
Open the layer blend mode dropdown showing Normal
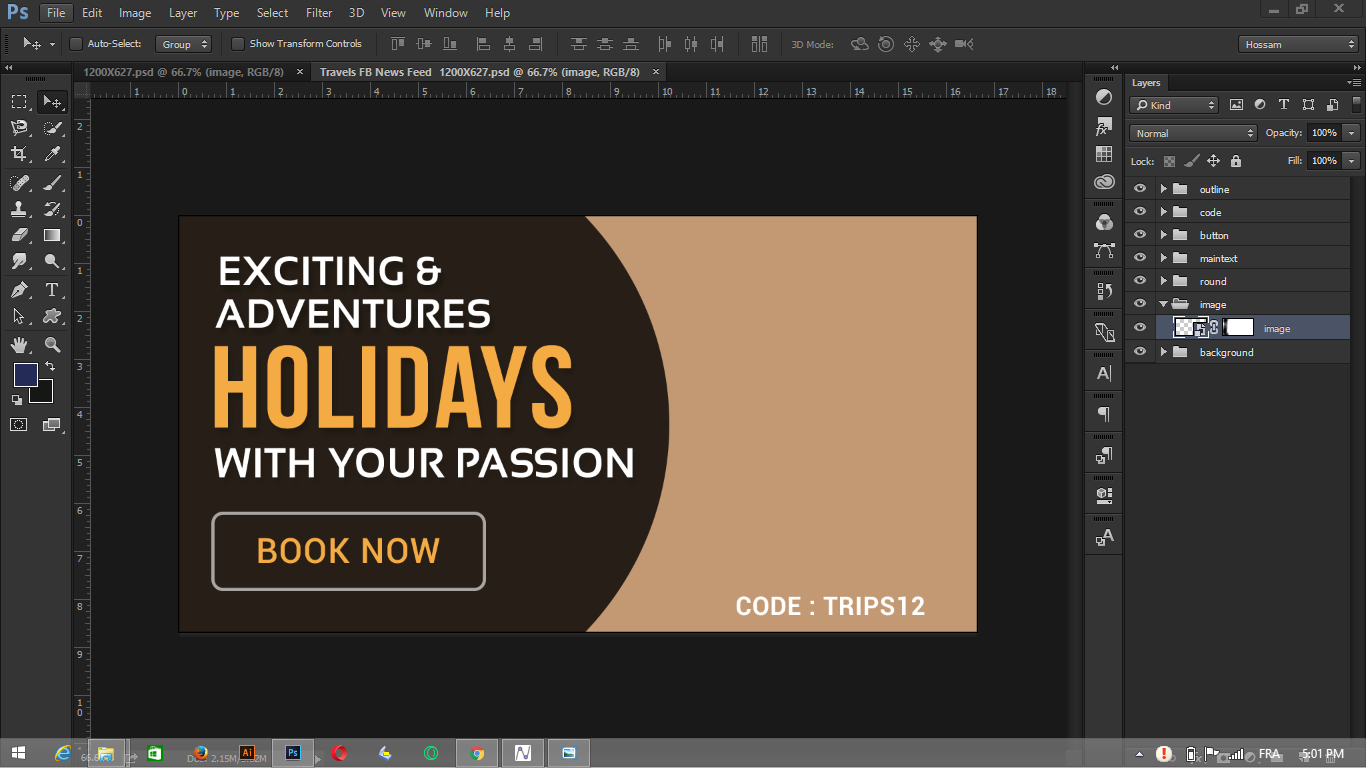(1193, 132)
